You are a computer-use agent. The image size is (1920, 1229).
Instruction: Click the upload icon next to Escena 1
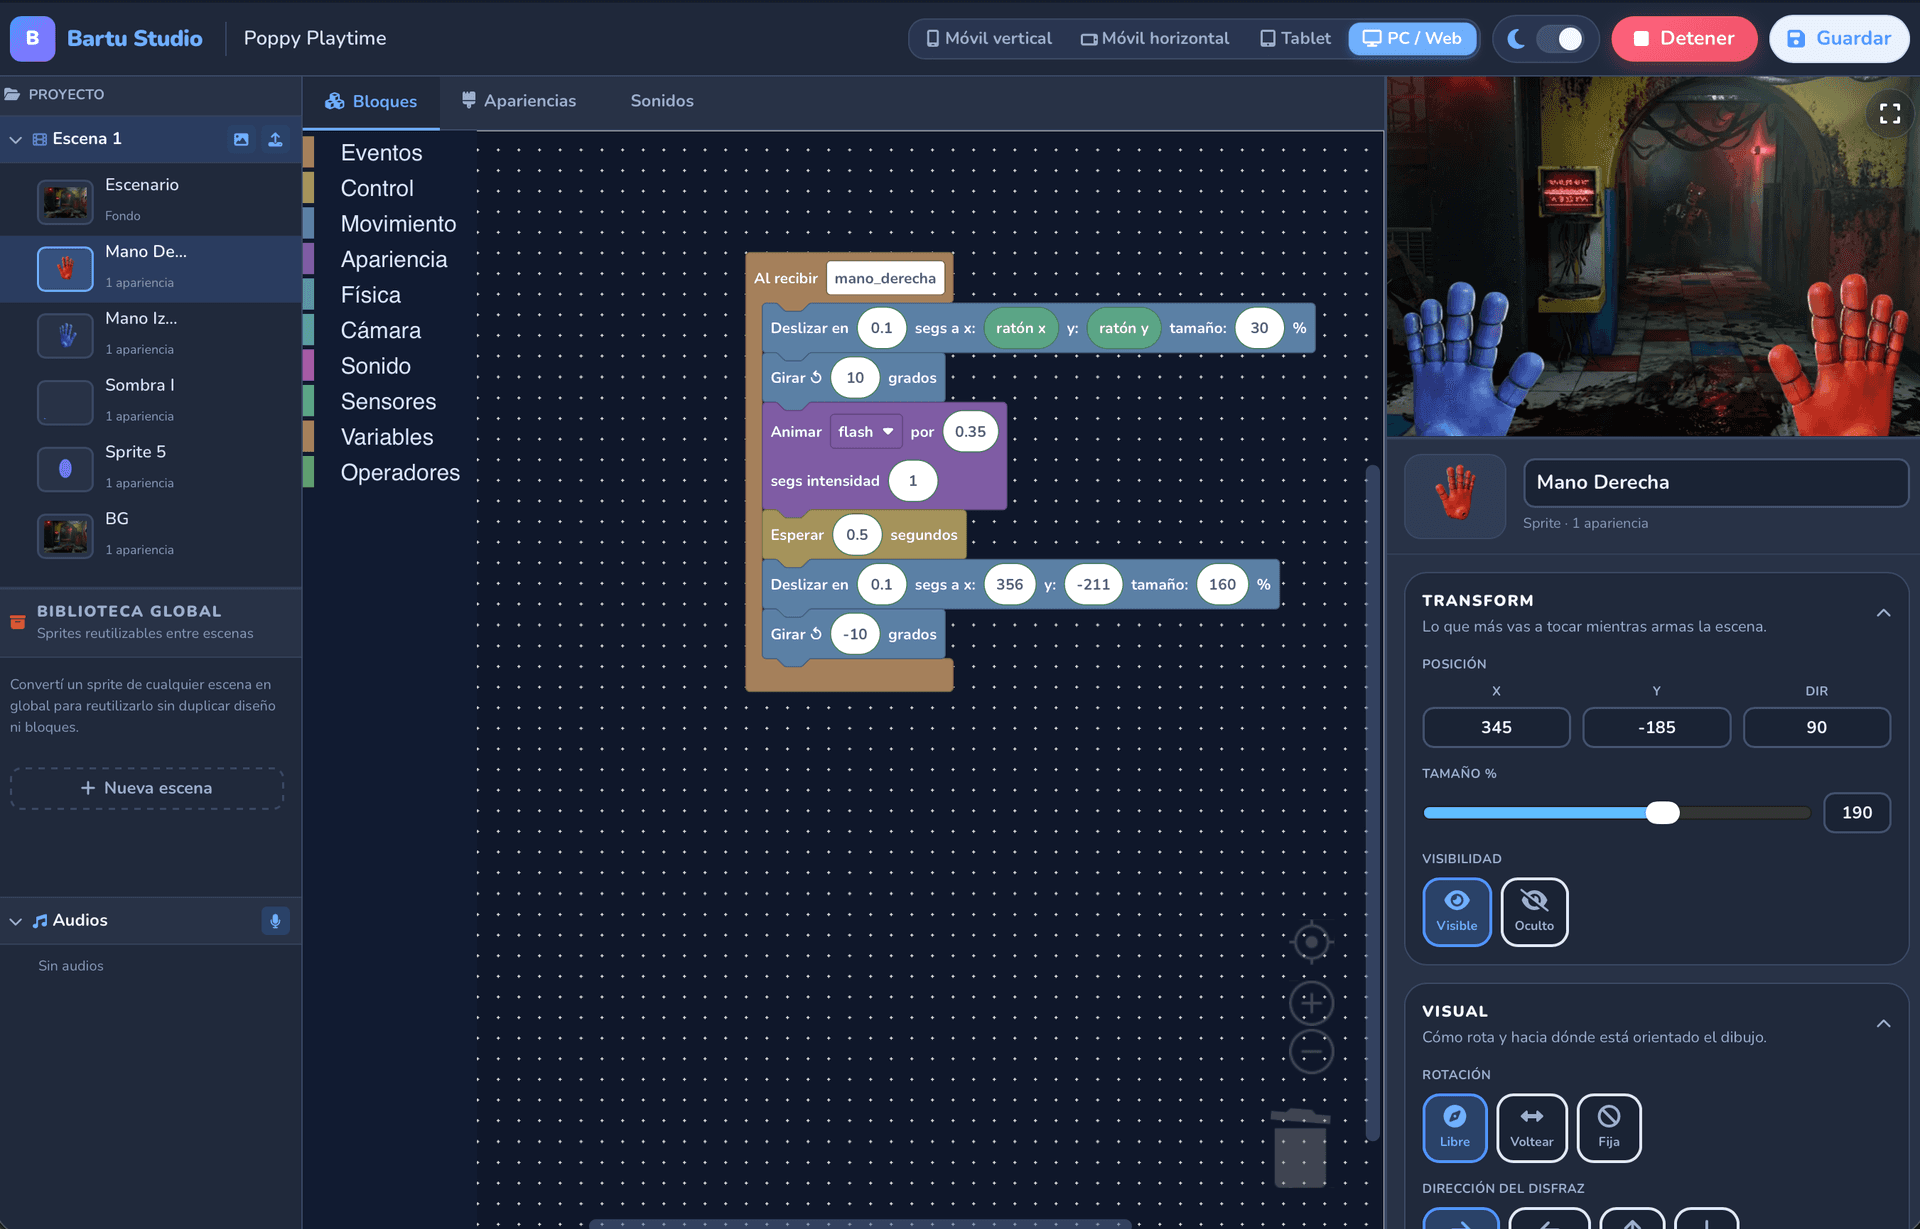tap(275, 139)
